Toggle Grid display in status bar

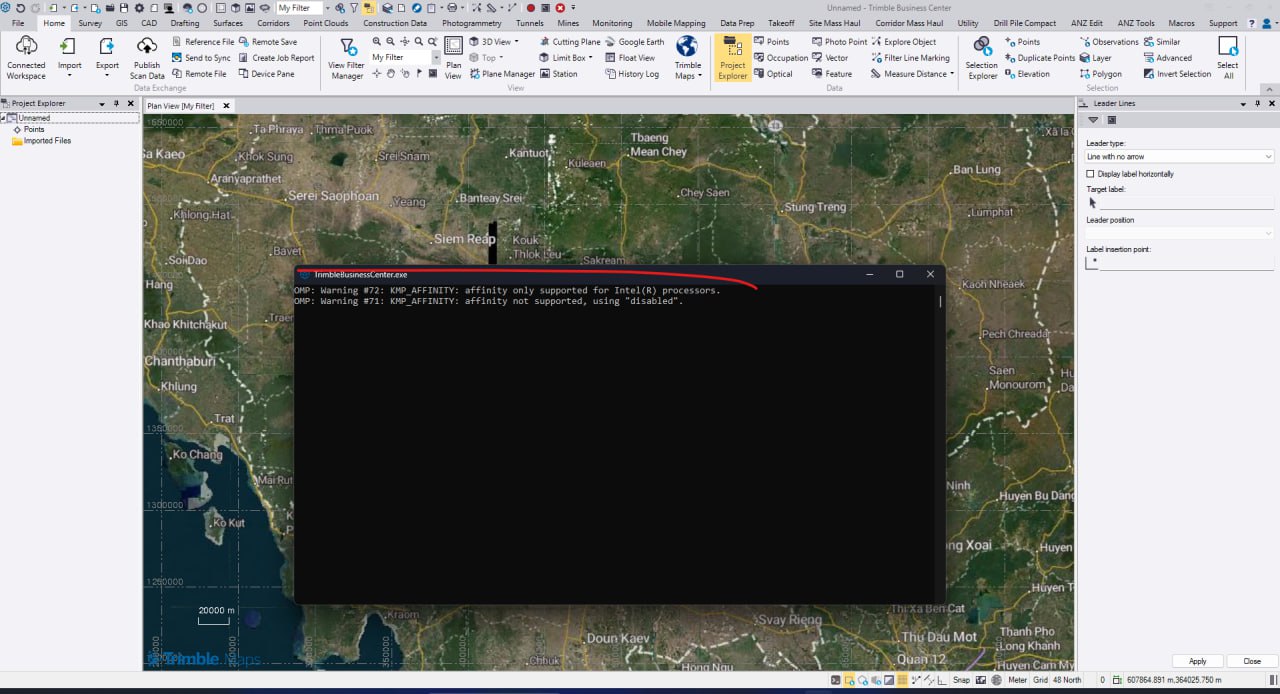coord(1040,680)
